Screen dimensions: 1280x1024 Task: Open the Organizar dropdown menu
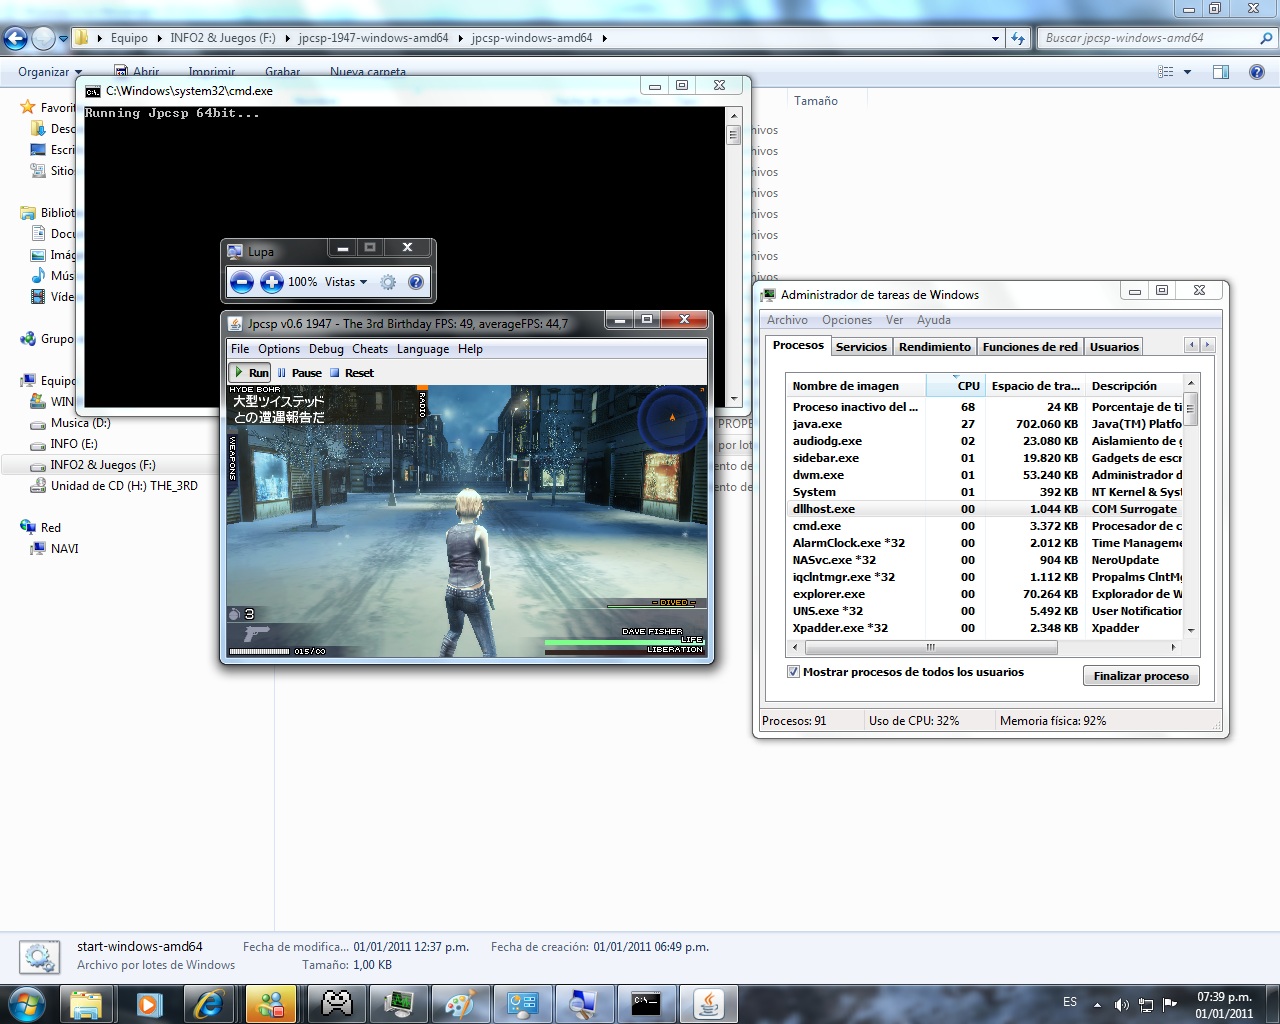coord(50,72)
